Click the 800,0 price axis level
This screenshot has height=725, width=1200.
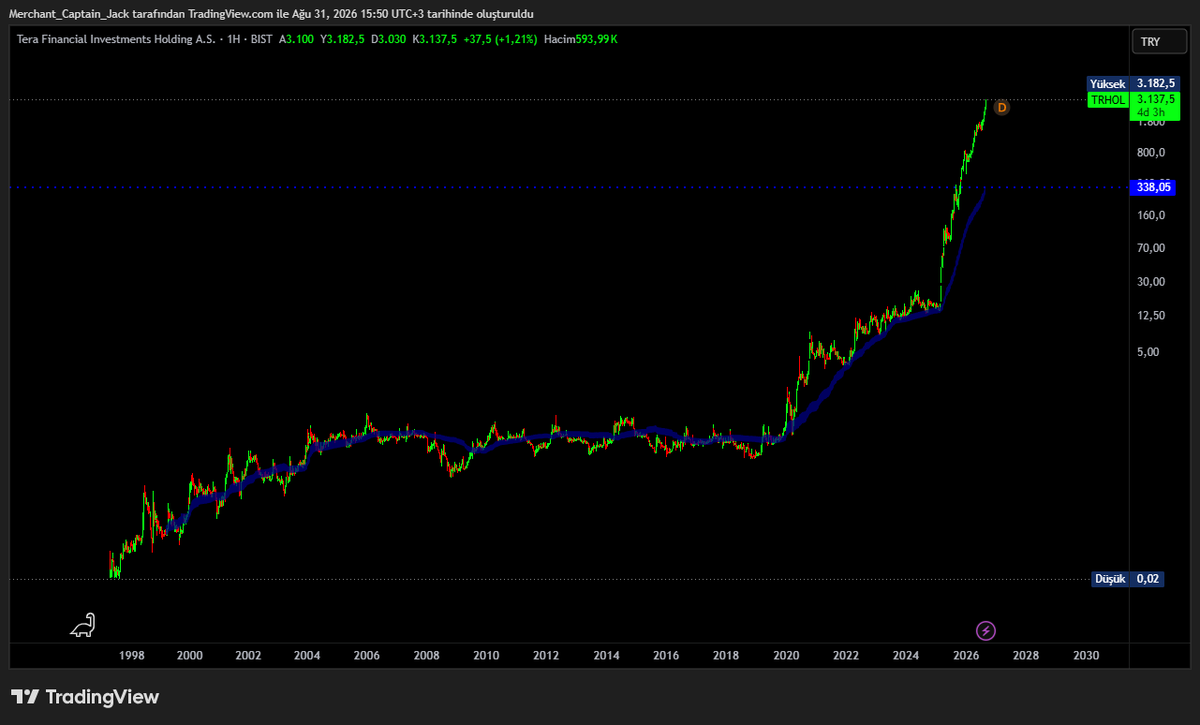[1150, 153]
